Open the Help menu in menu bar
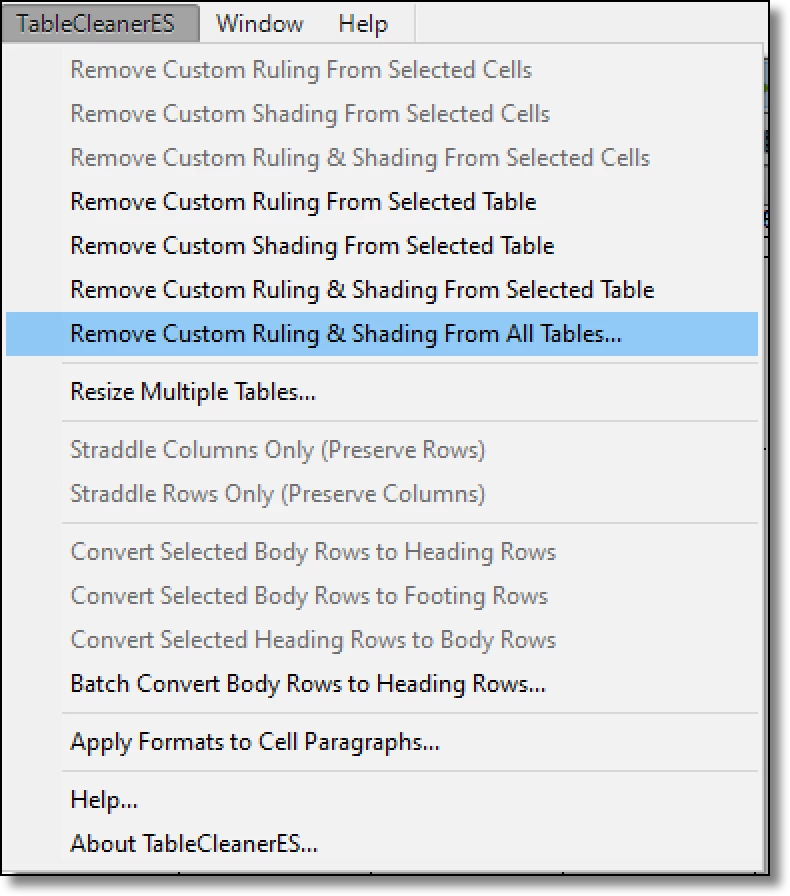Viewport: 790px width, 896px height. point(363,23)
